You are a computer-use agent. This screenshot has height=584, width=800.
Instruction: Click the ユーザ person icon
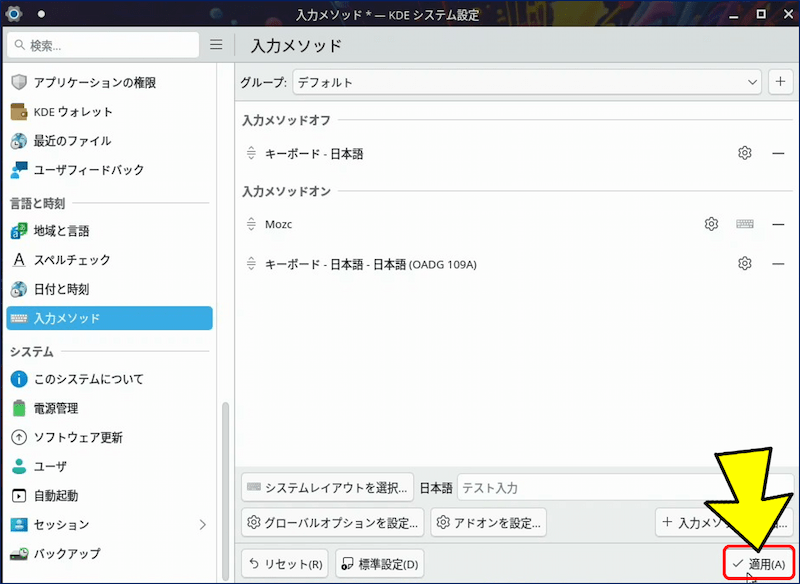(19, 466)
